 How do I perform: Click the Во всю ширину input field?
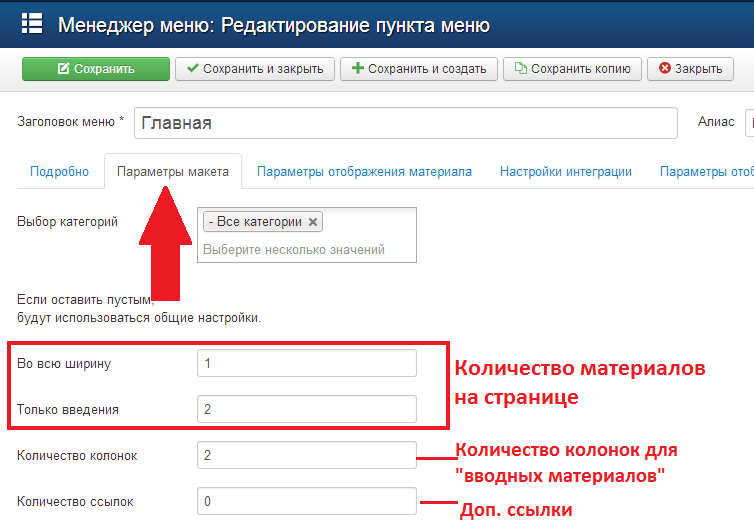point(306,363)
